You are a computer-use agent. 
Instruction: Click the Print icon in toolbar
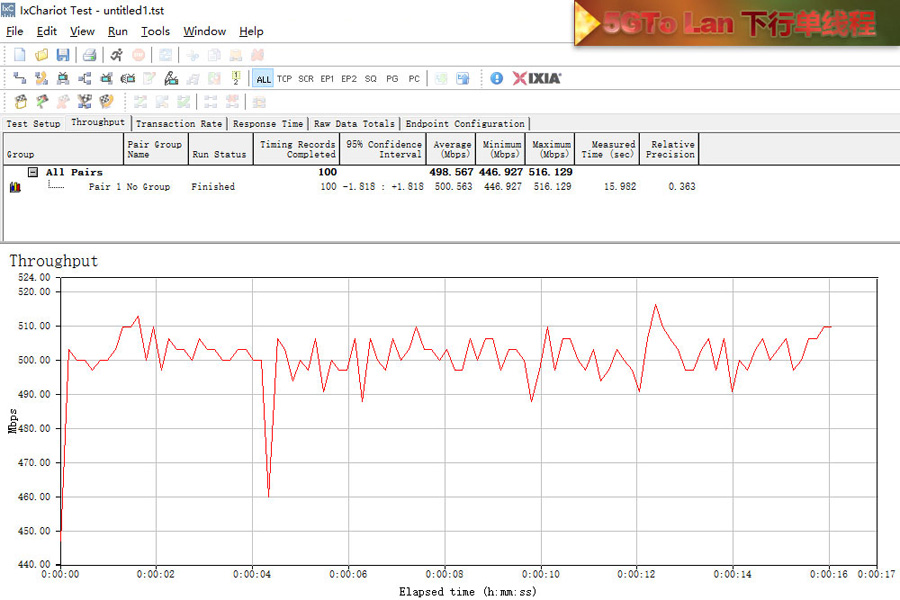[89, 55]
